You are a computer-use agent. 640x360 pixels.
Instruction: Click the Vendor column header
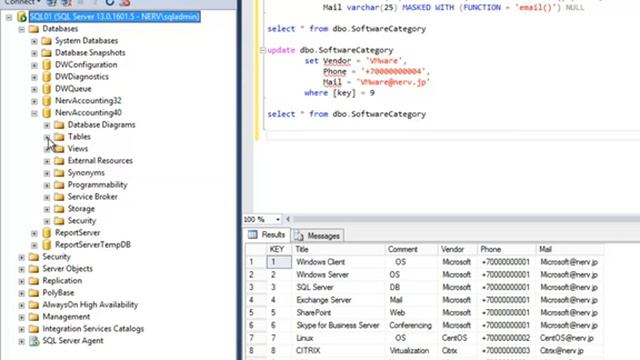click(457, 249)
